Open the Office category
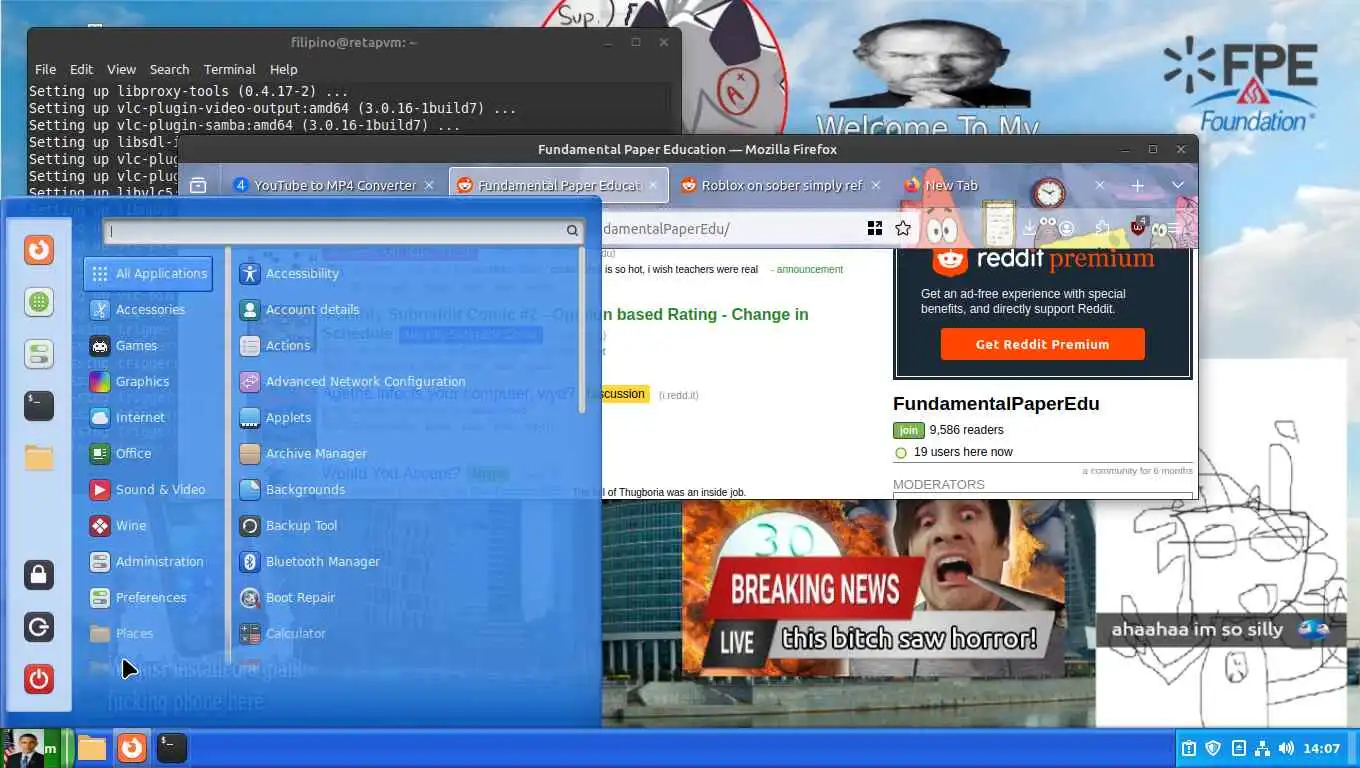Viewport: 1360px width, 768px height. [148, 453]
